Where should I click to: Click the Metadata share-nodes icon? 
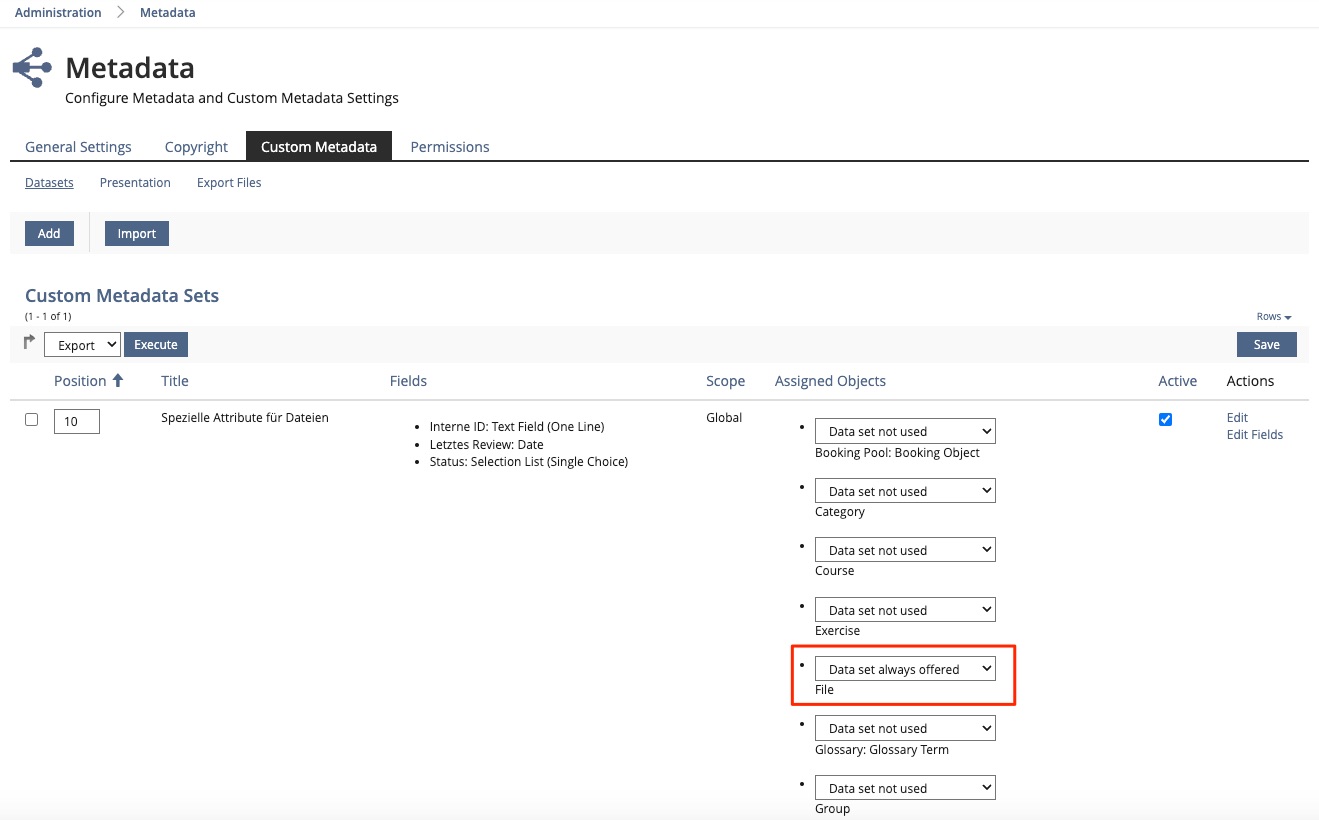pyautogui.click(x=33, y=68)
